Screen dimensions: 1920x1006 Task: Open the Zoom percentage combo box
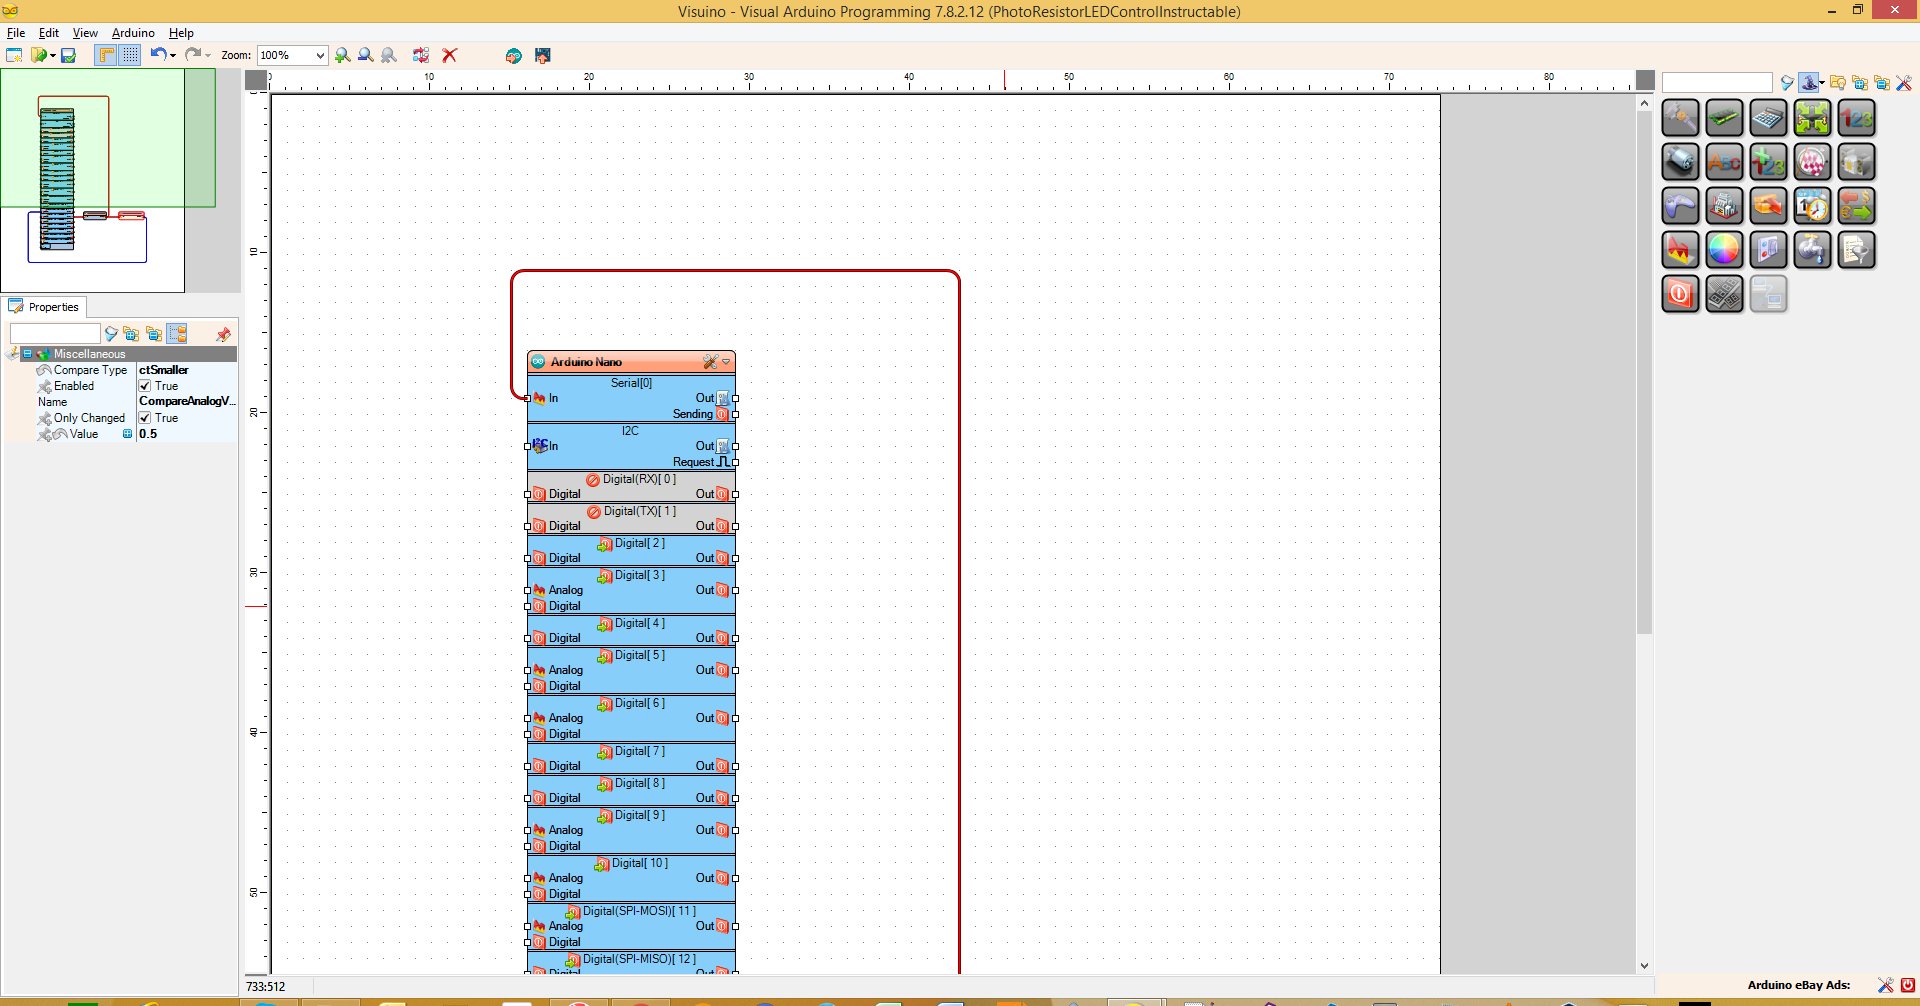pos(292,56)
